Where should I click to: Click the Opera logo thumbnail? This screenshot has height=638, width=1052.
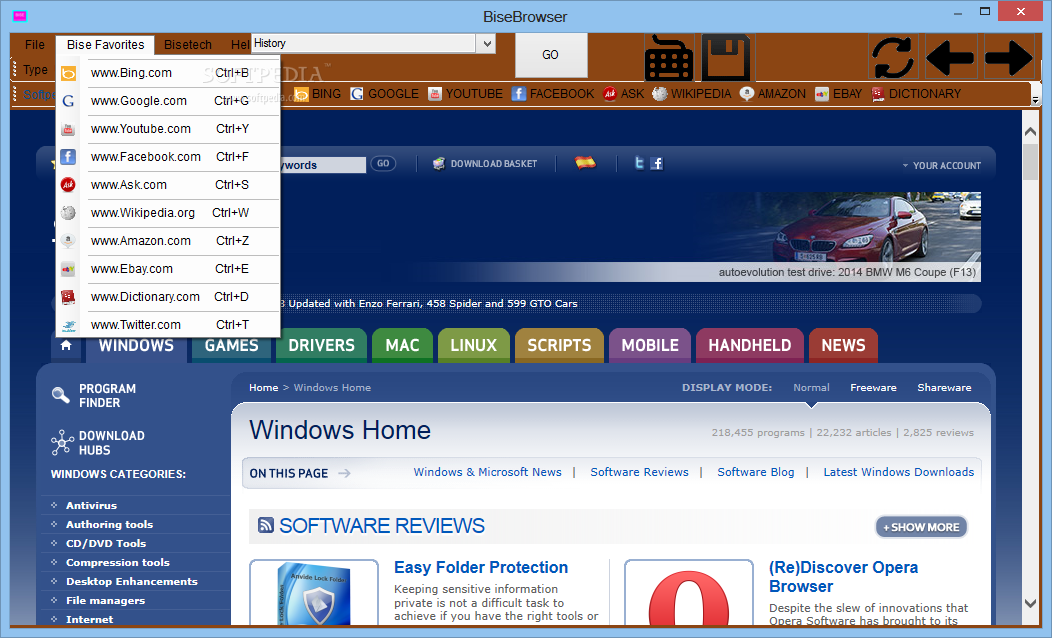click(688, 594)
